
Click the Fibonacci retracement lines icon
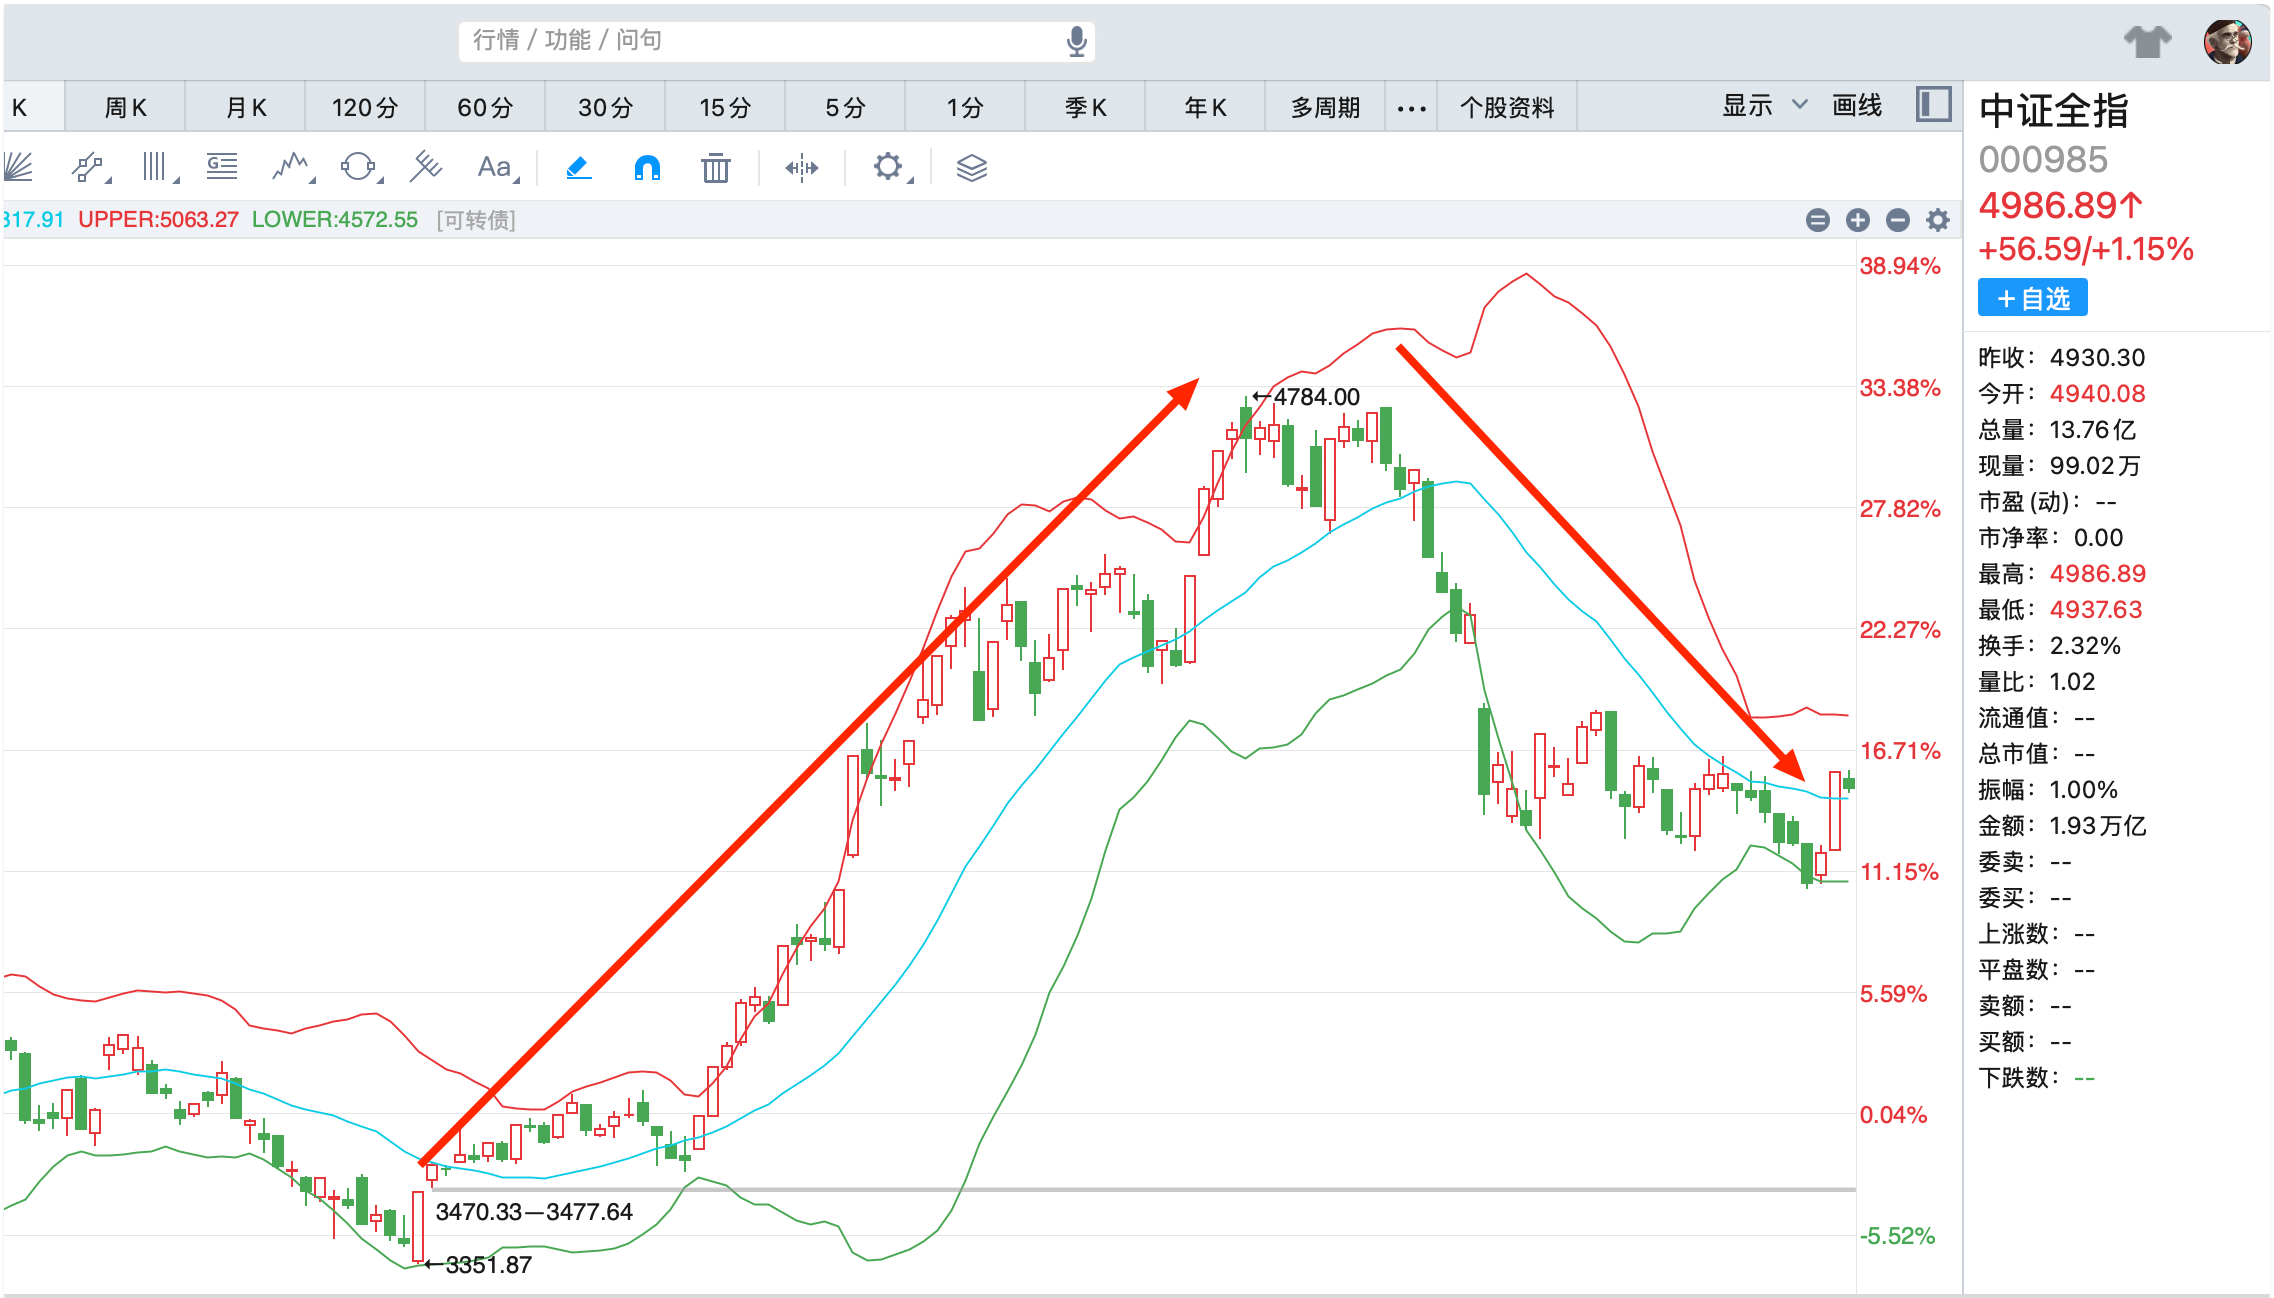click(x=221, y=167)
